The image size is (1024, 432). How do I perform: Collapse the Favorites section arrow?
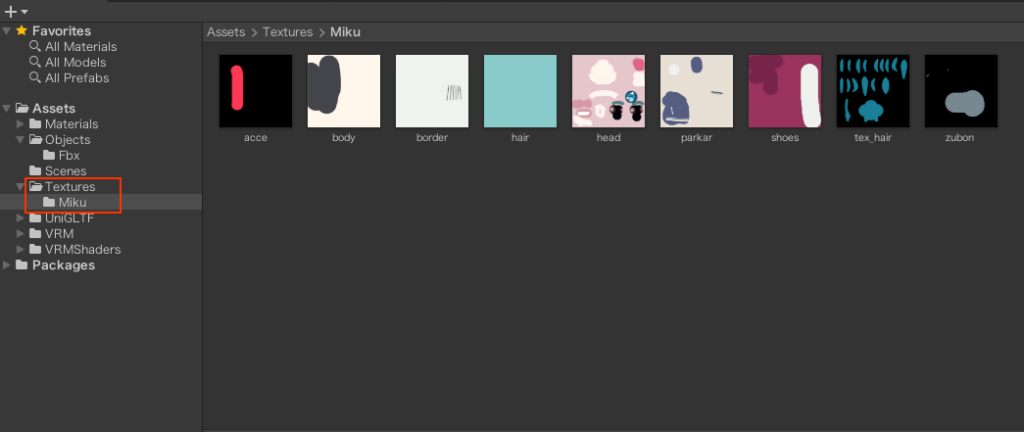click(8, 31)
